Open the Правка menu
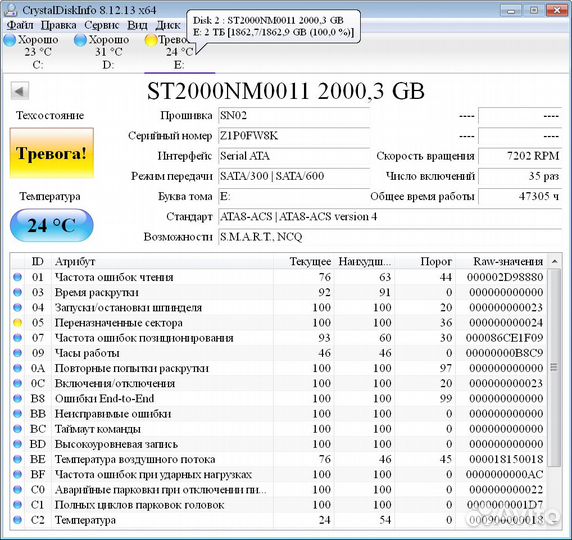The image size is (572, 540). [58, 25]
